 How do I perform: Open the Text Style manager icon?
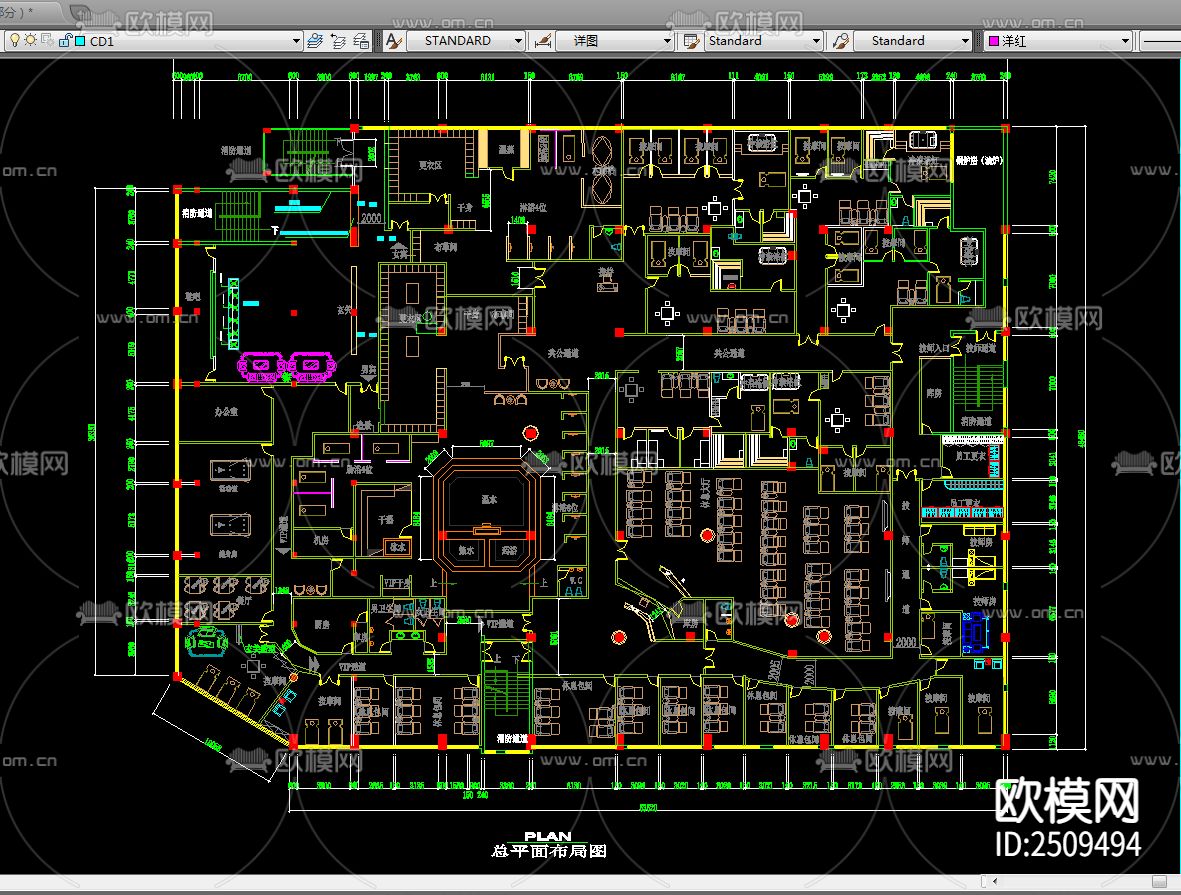[393, 41]
